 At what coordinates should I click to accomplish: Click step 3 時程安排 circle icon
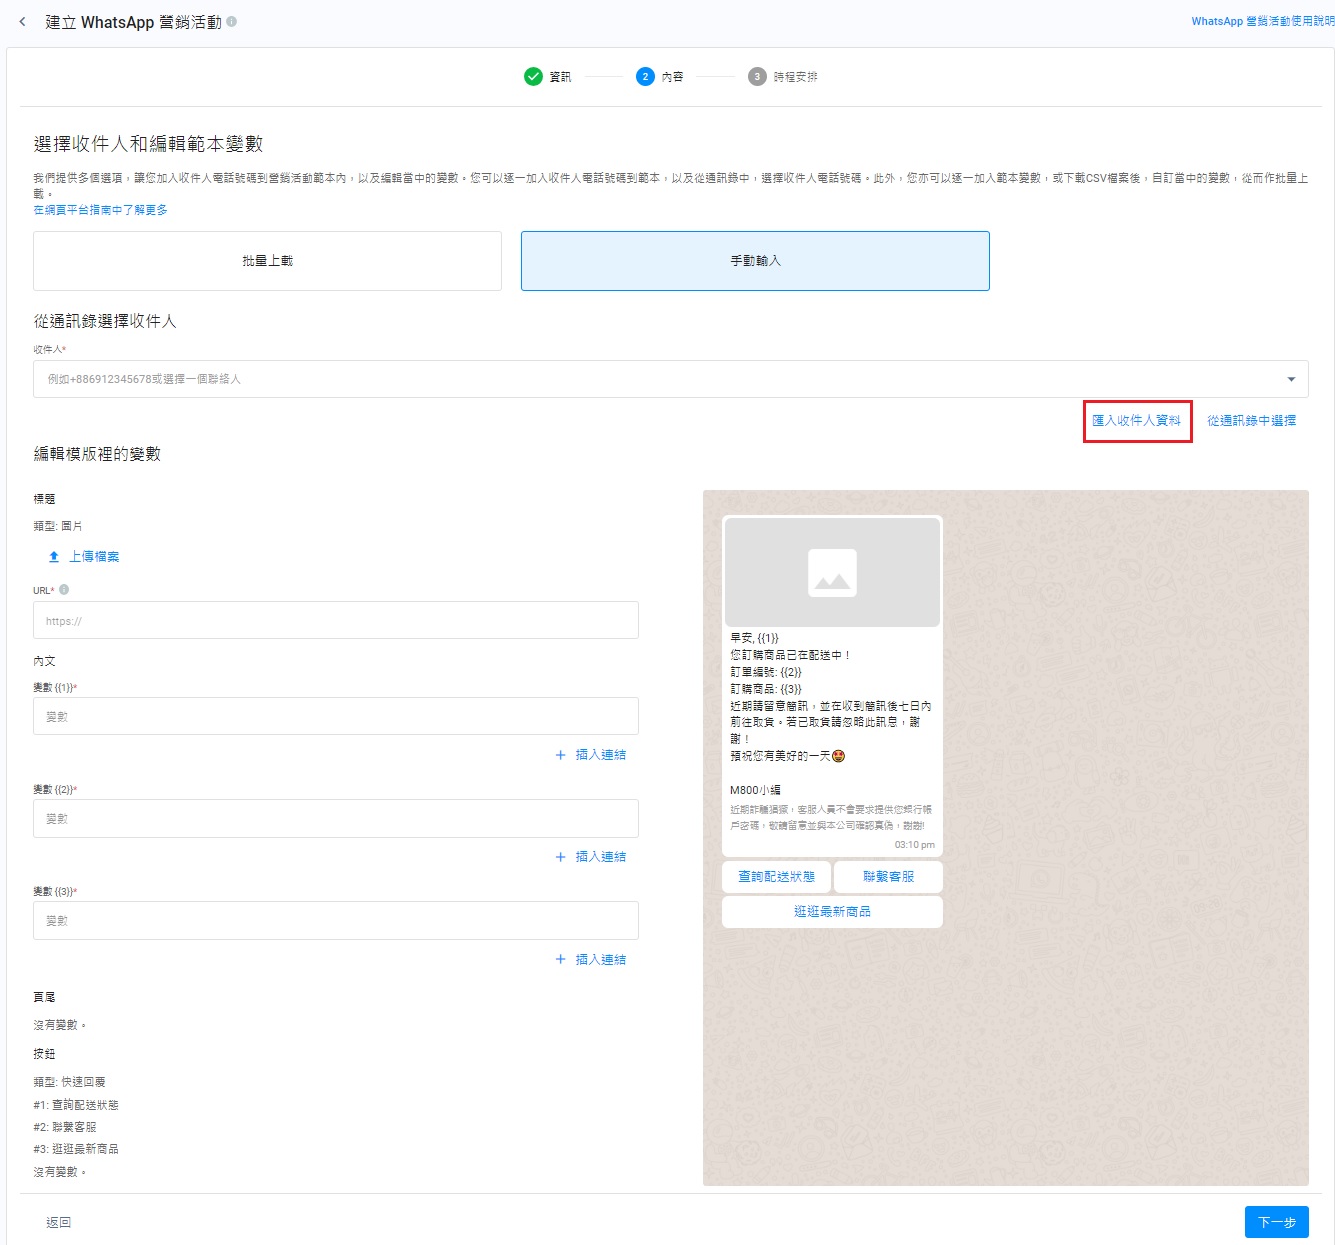click(757, 77)
